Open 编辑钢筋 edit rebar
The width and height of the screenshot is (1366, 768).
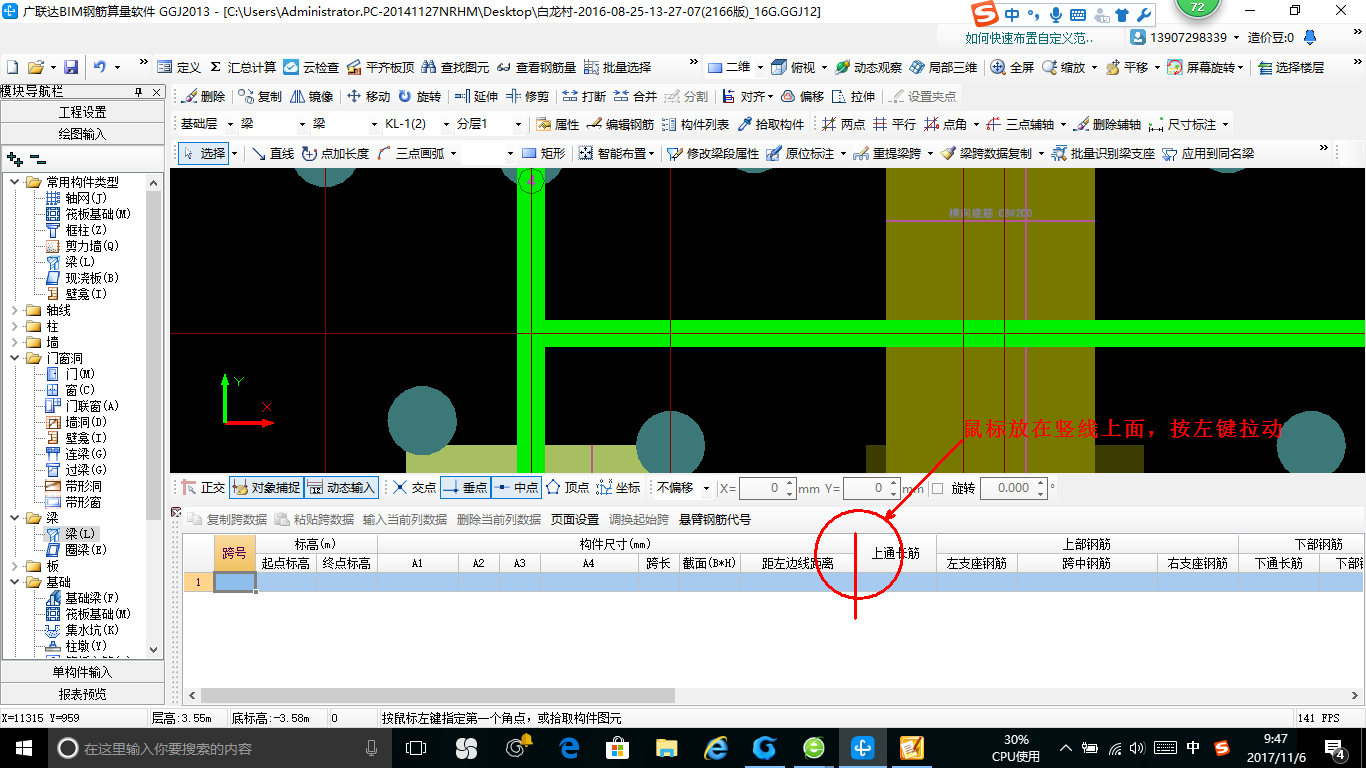pos(621,125)
